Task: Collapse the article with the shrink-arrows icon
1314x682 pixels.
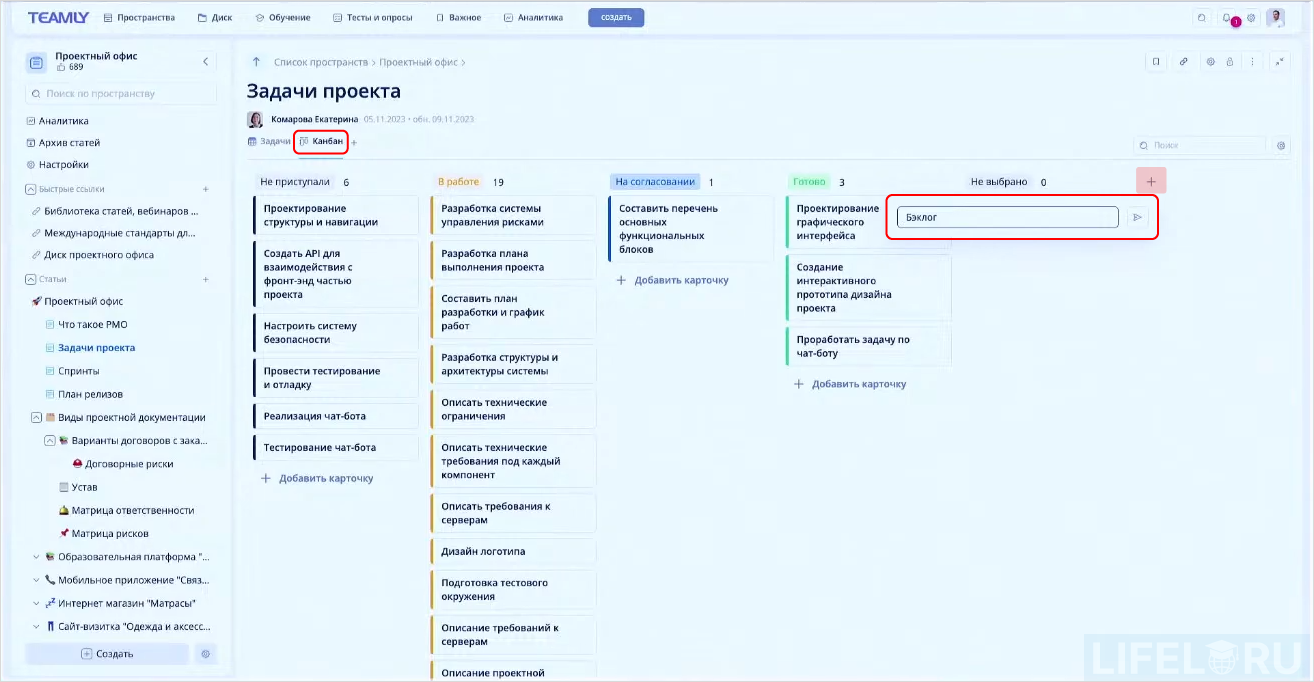Action: 1280,62
